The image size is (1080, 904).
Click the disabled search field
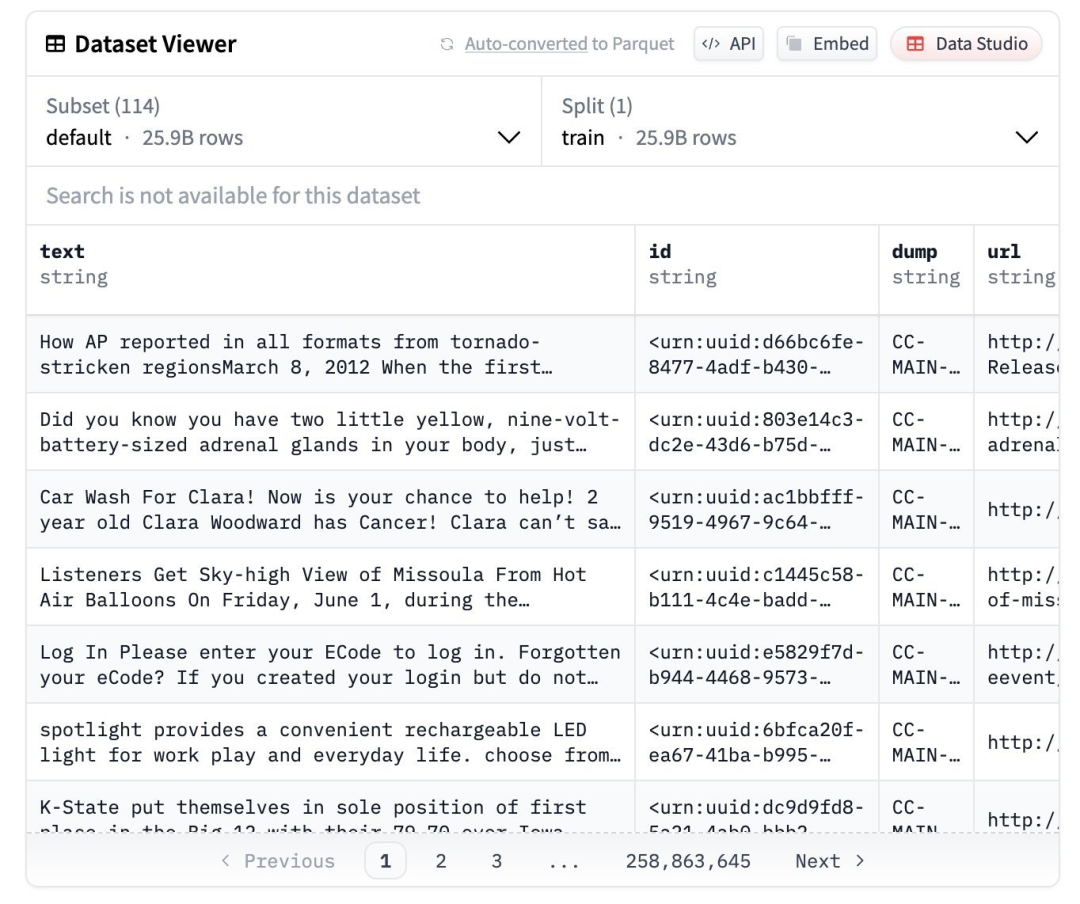click(x=543, y=196)
